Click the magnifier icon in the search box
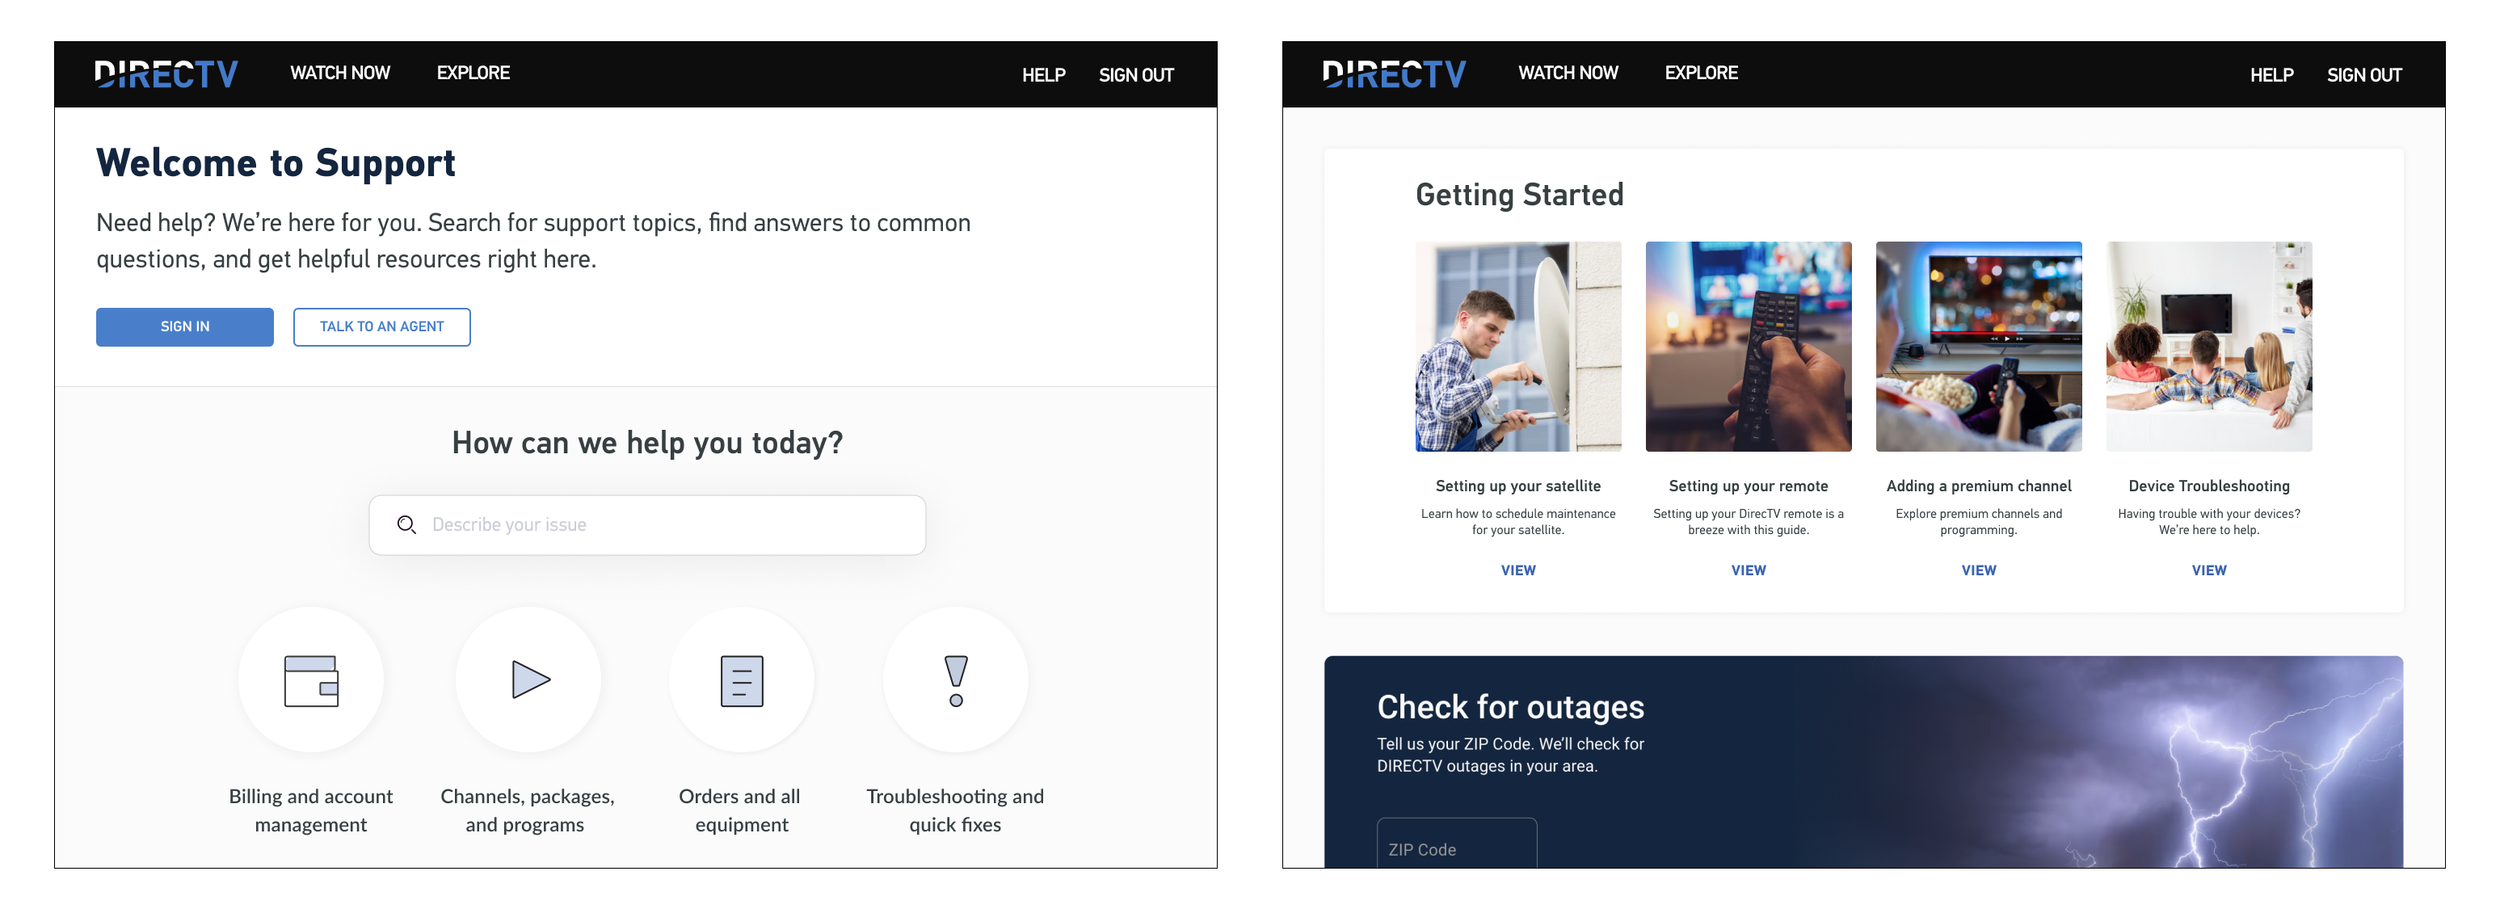 tap(406, 525)
